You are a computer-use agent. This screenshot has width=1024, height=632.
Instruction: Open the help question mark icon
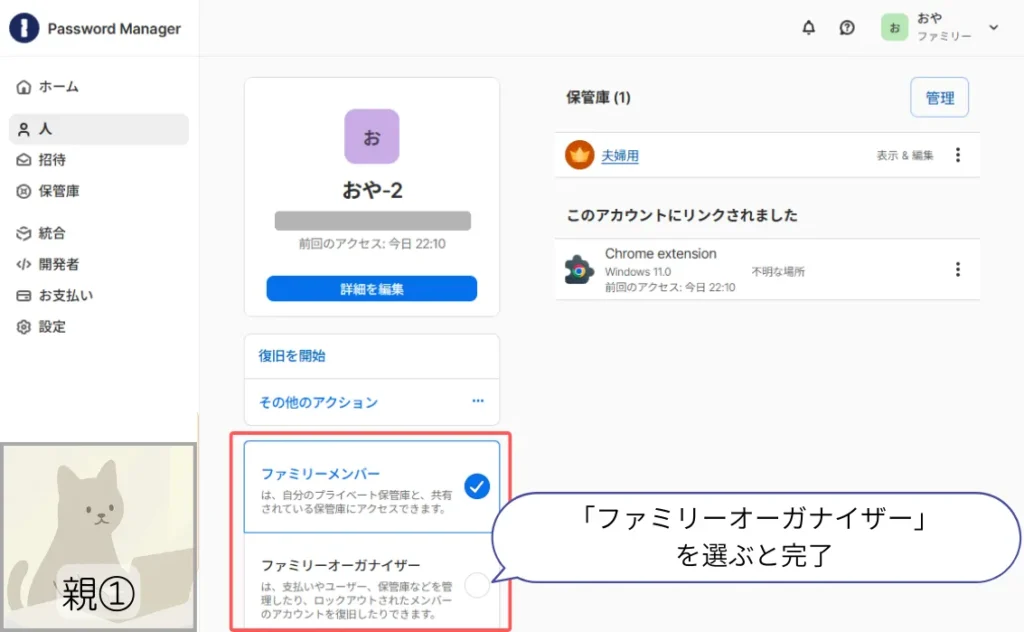tap(846, 28)
